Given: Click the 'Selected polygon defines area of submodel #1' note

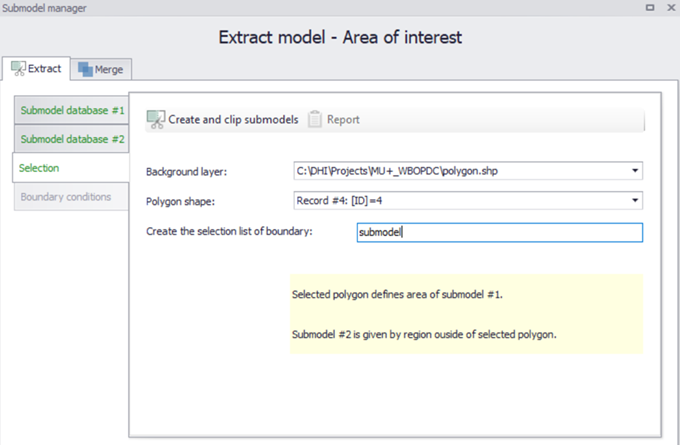Looking at the screenshot, I should coord(397,294).
